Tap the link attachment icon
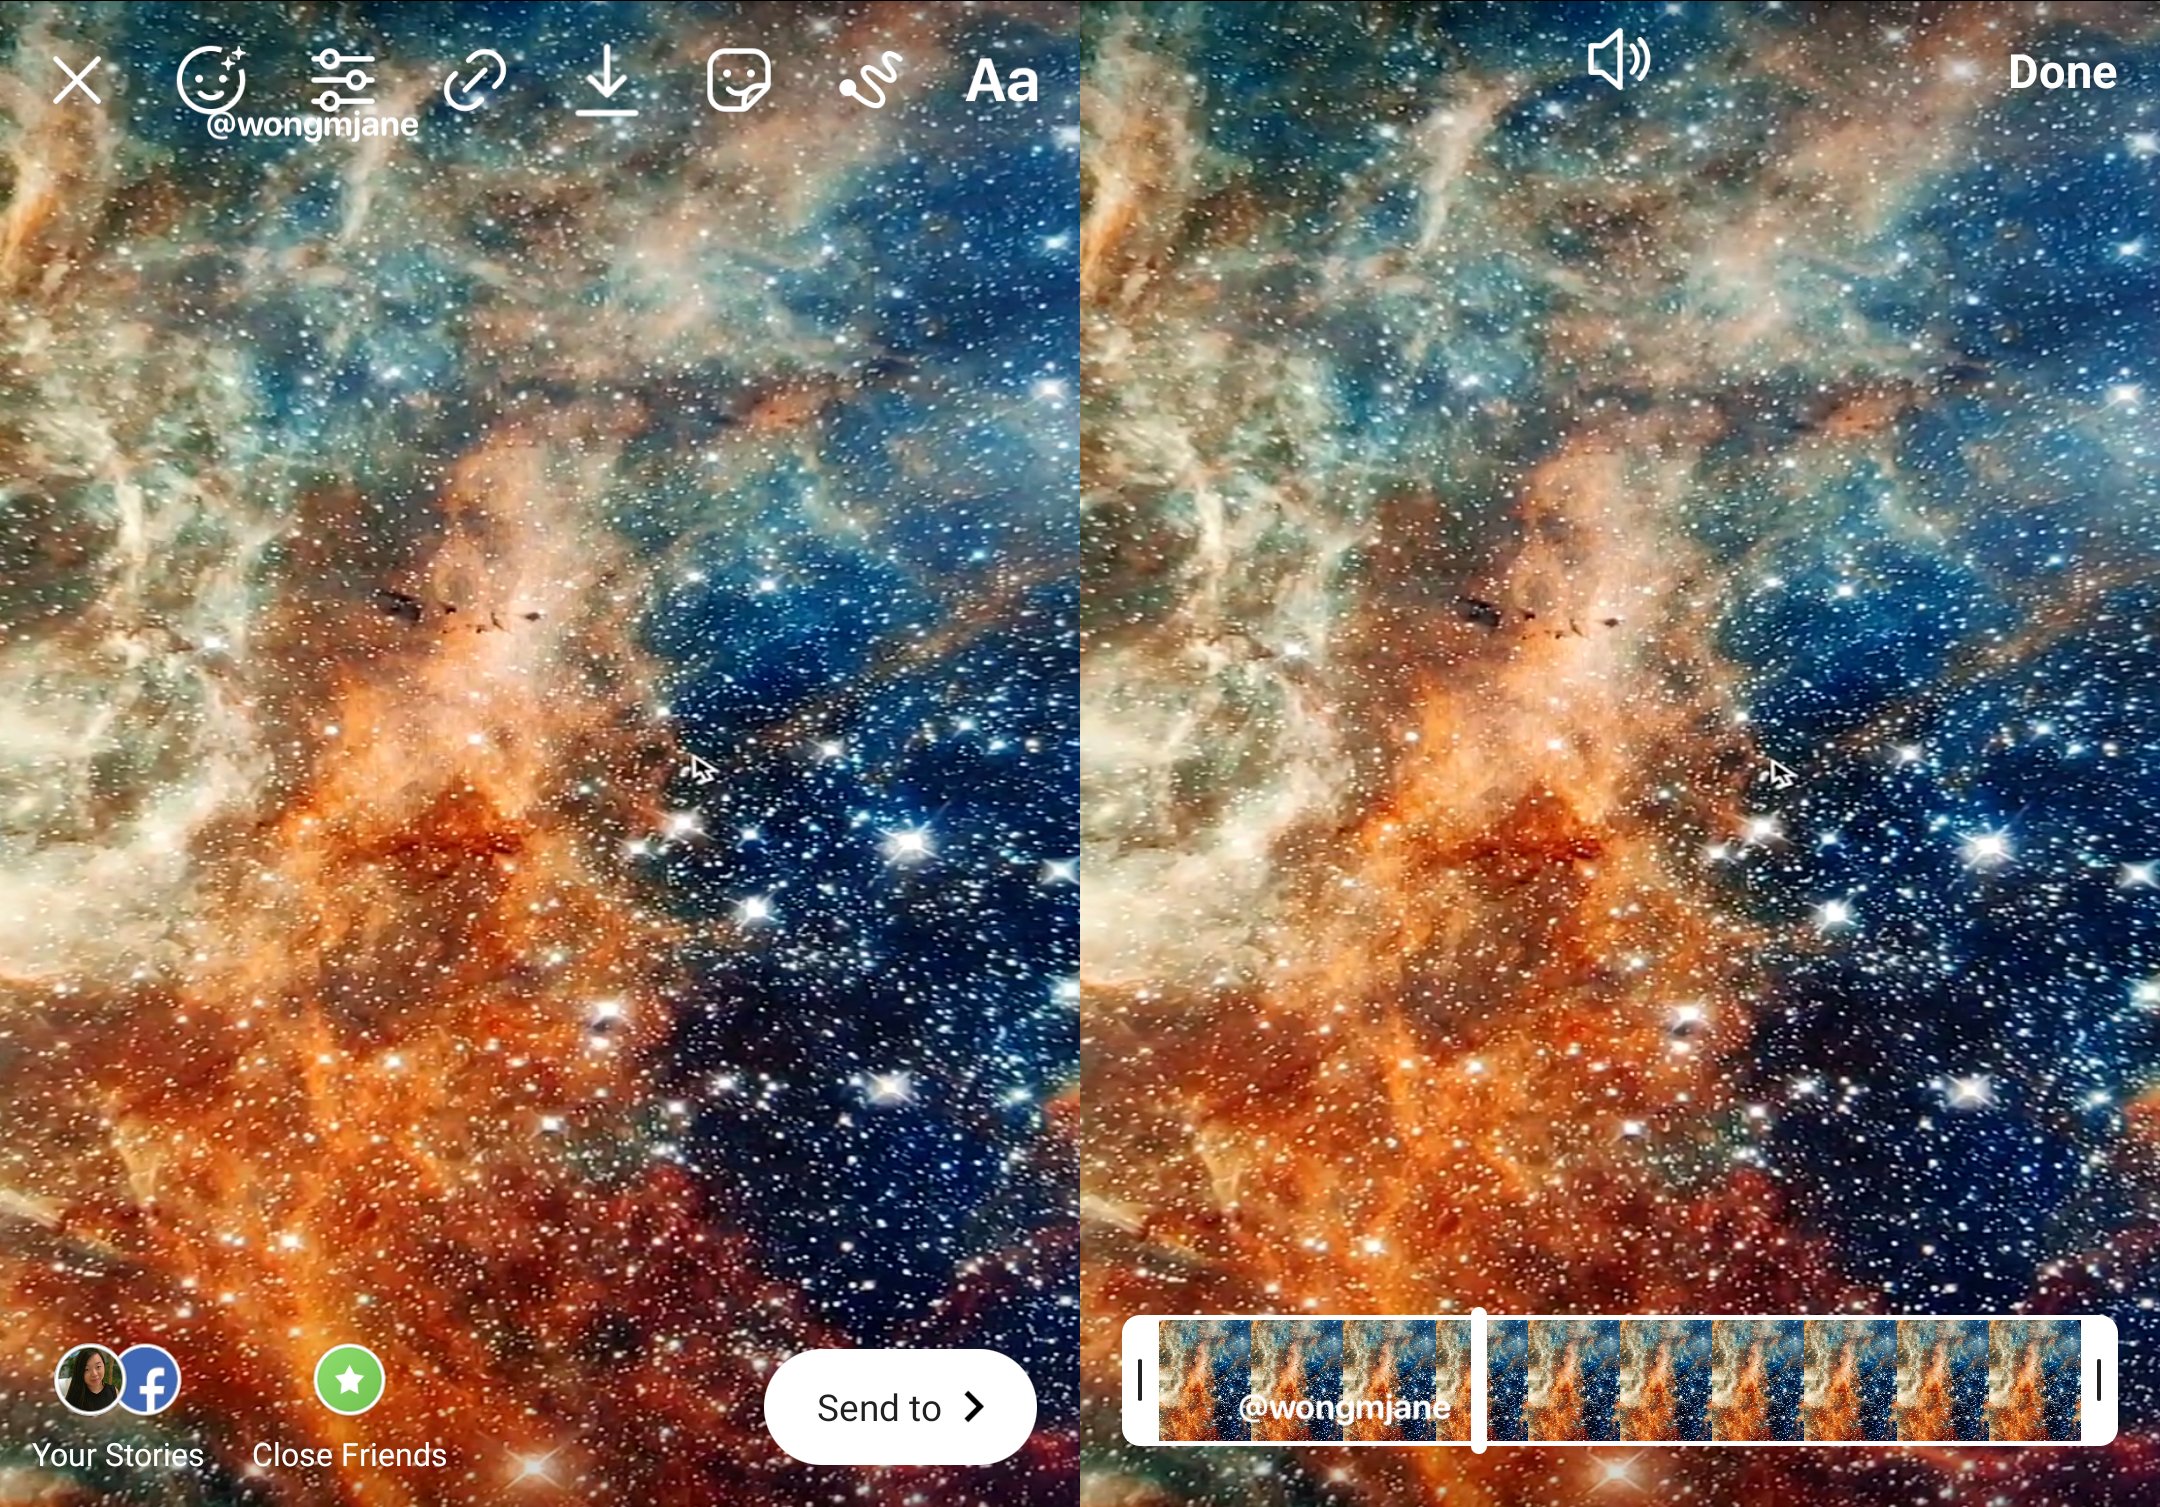 (476, 77)
